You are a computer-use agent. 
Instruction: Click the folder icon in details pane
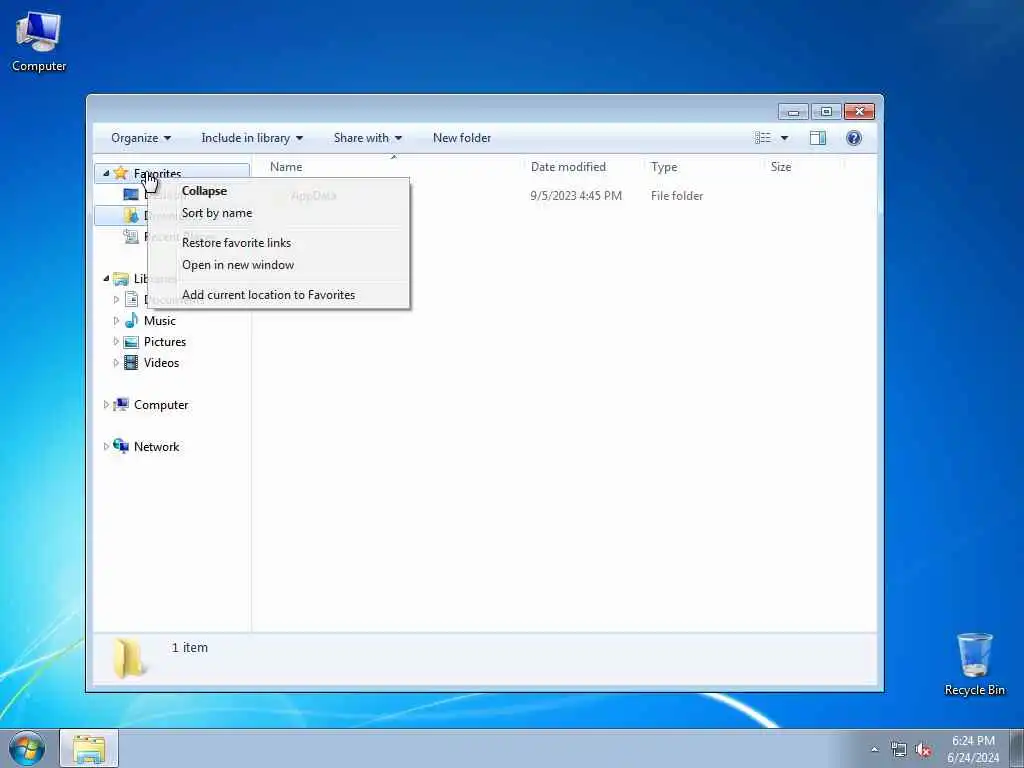coord(129,658)
